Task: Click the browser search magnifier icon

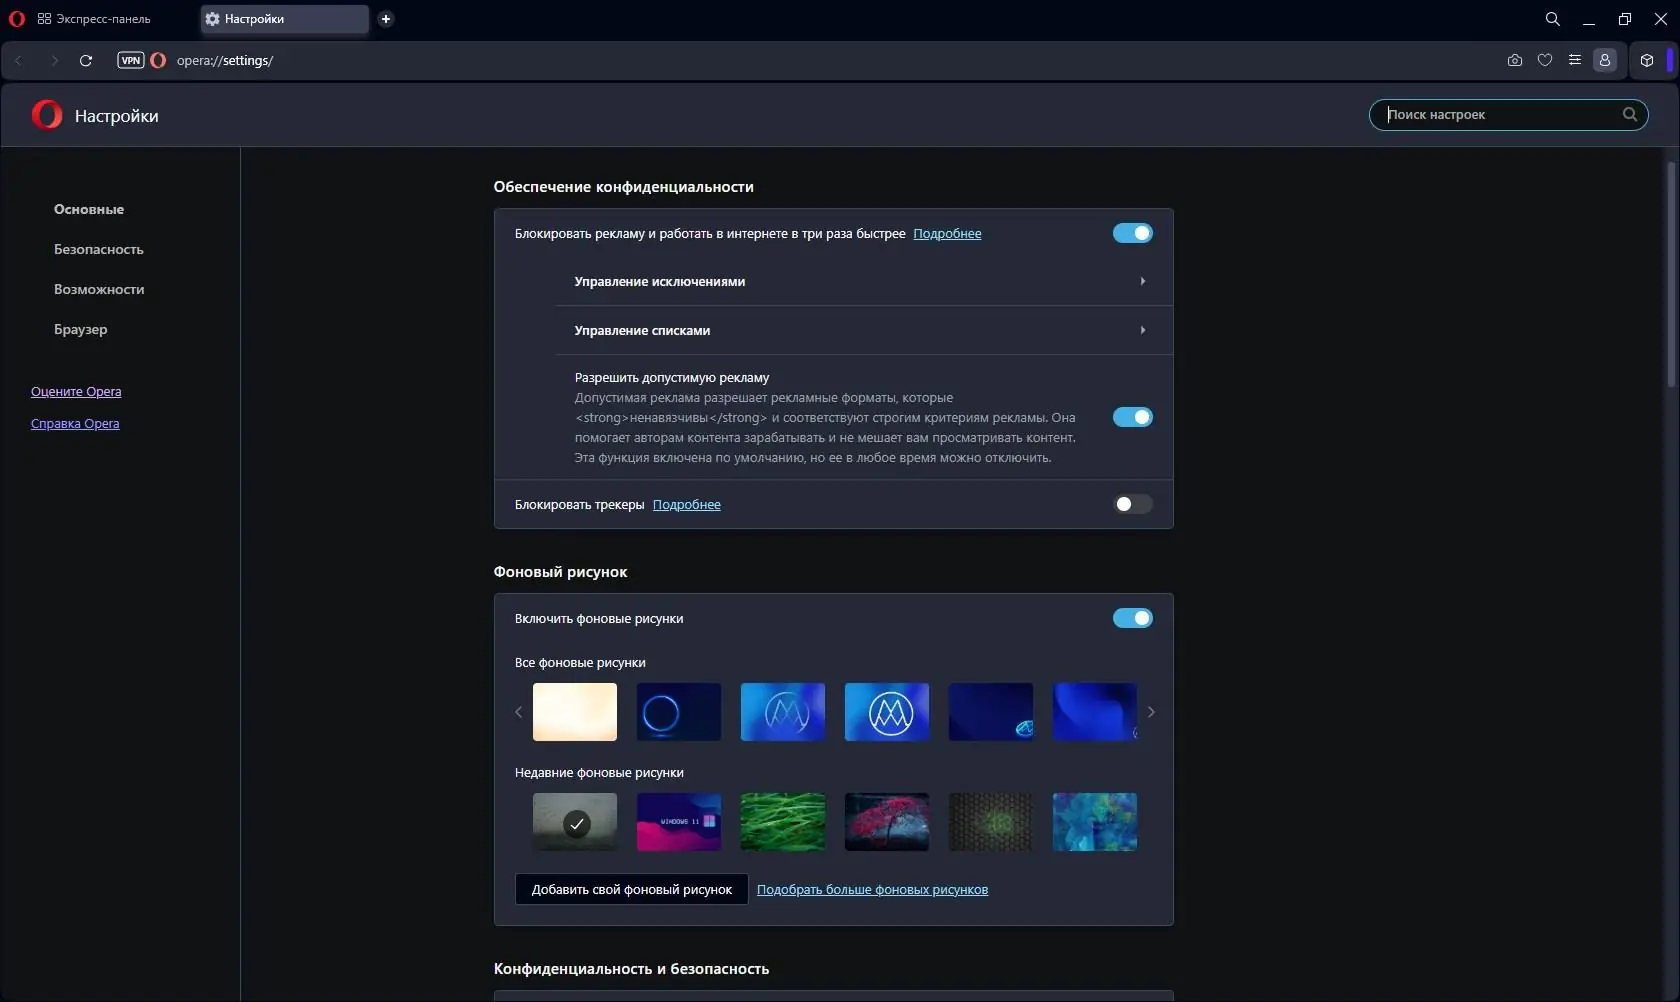Action: point(1551,19)
